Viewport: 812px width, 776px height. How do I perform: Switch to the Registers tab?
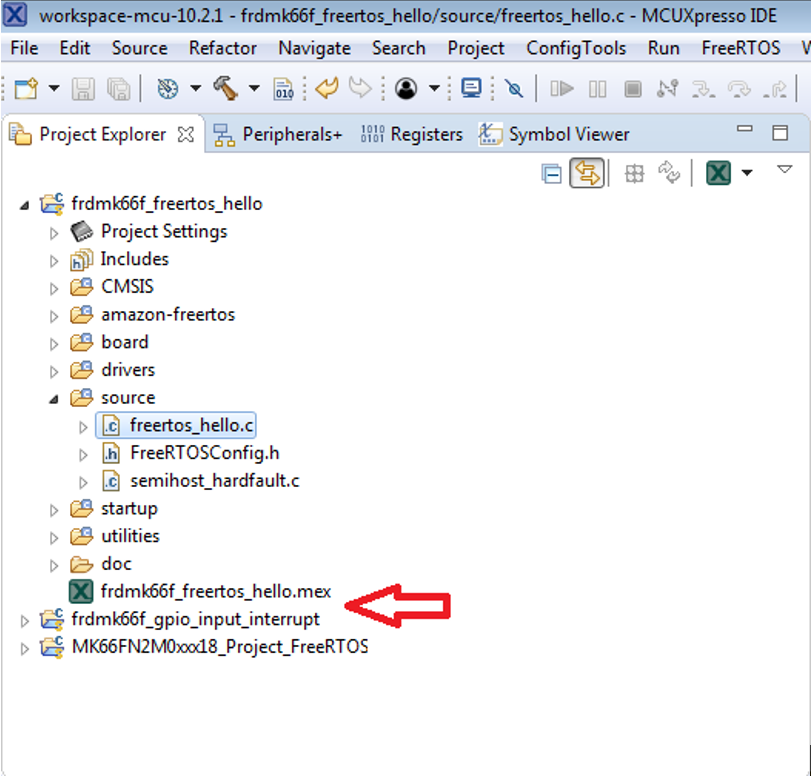[x=412, y=135]
